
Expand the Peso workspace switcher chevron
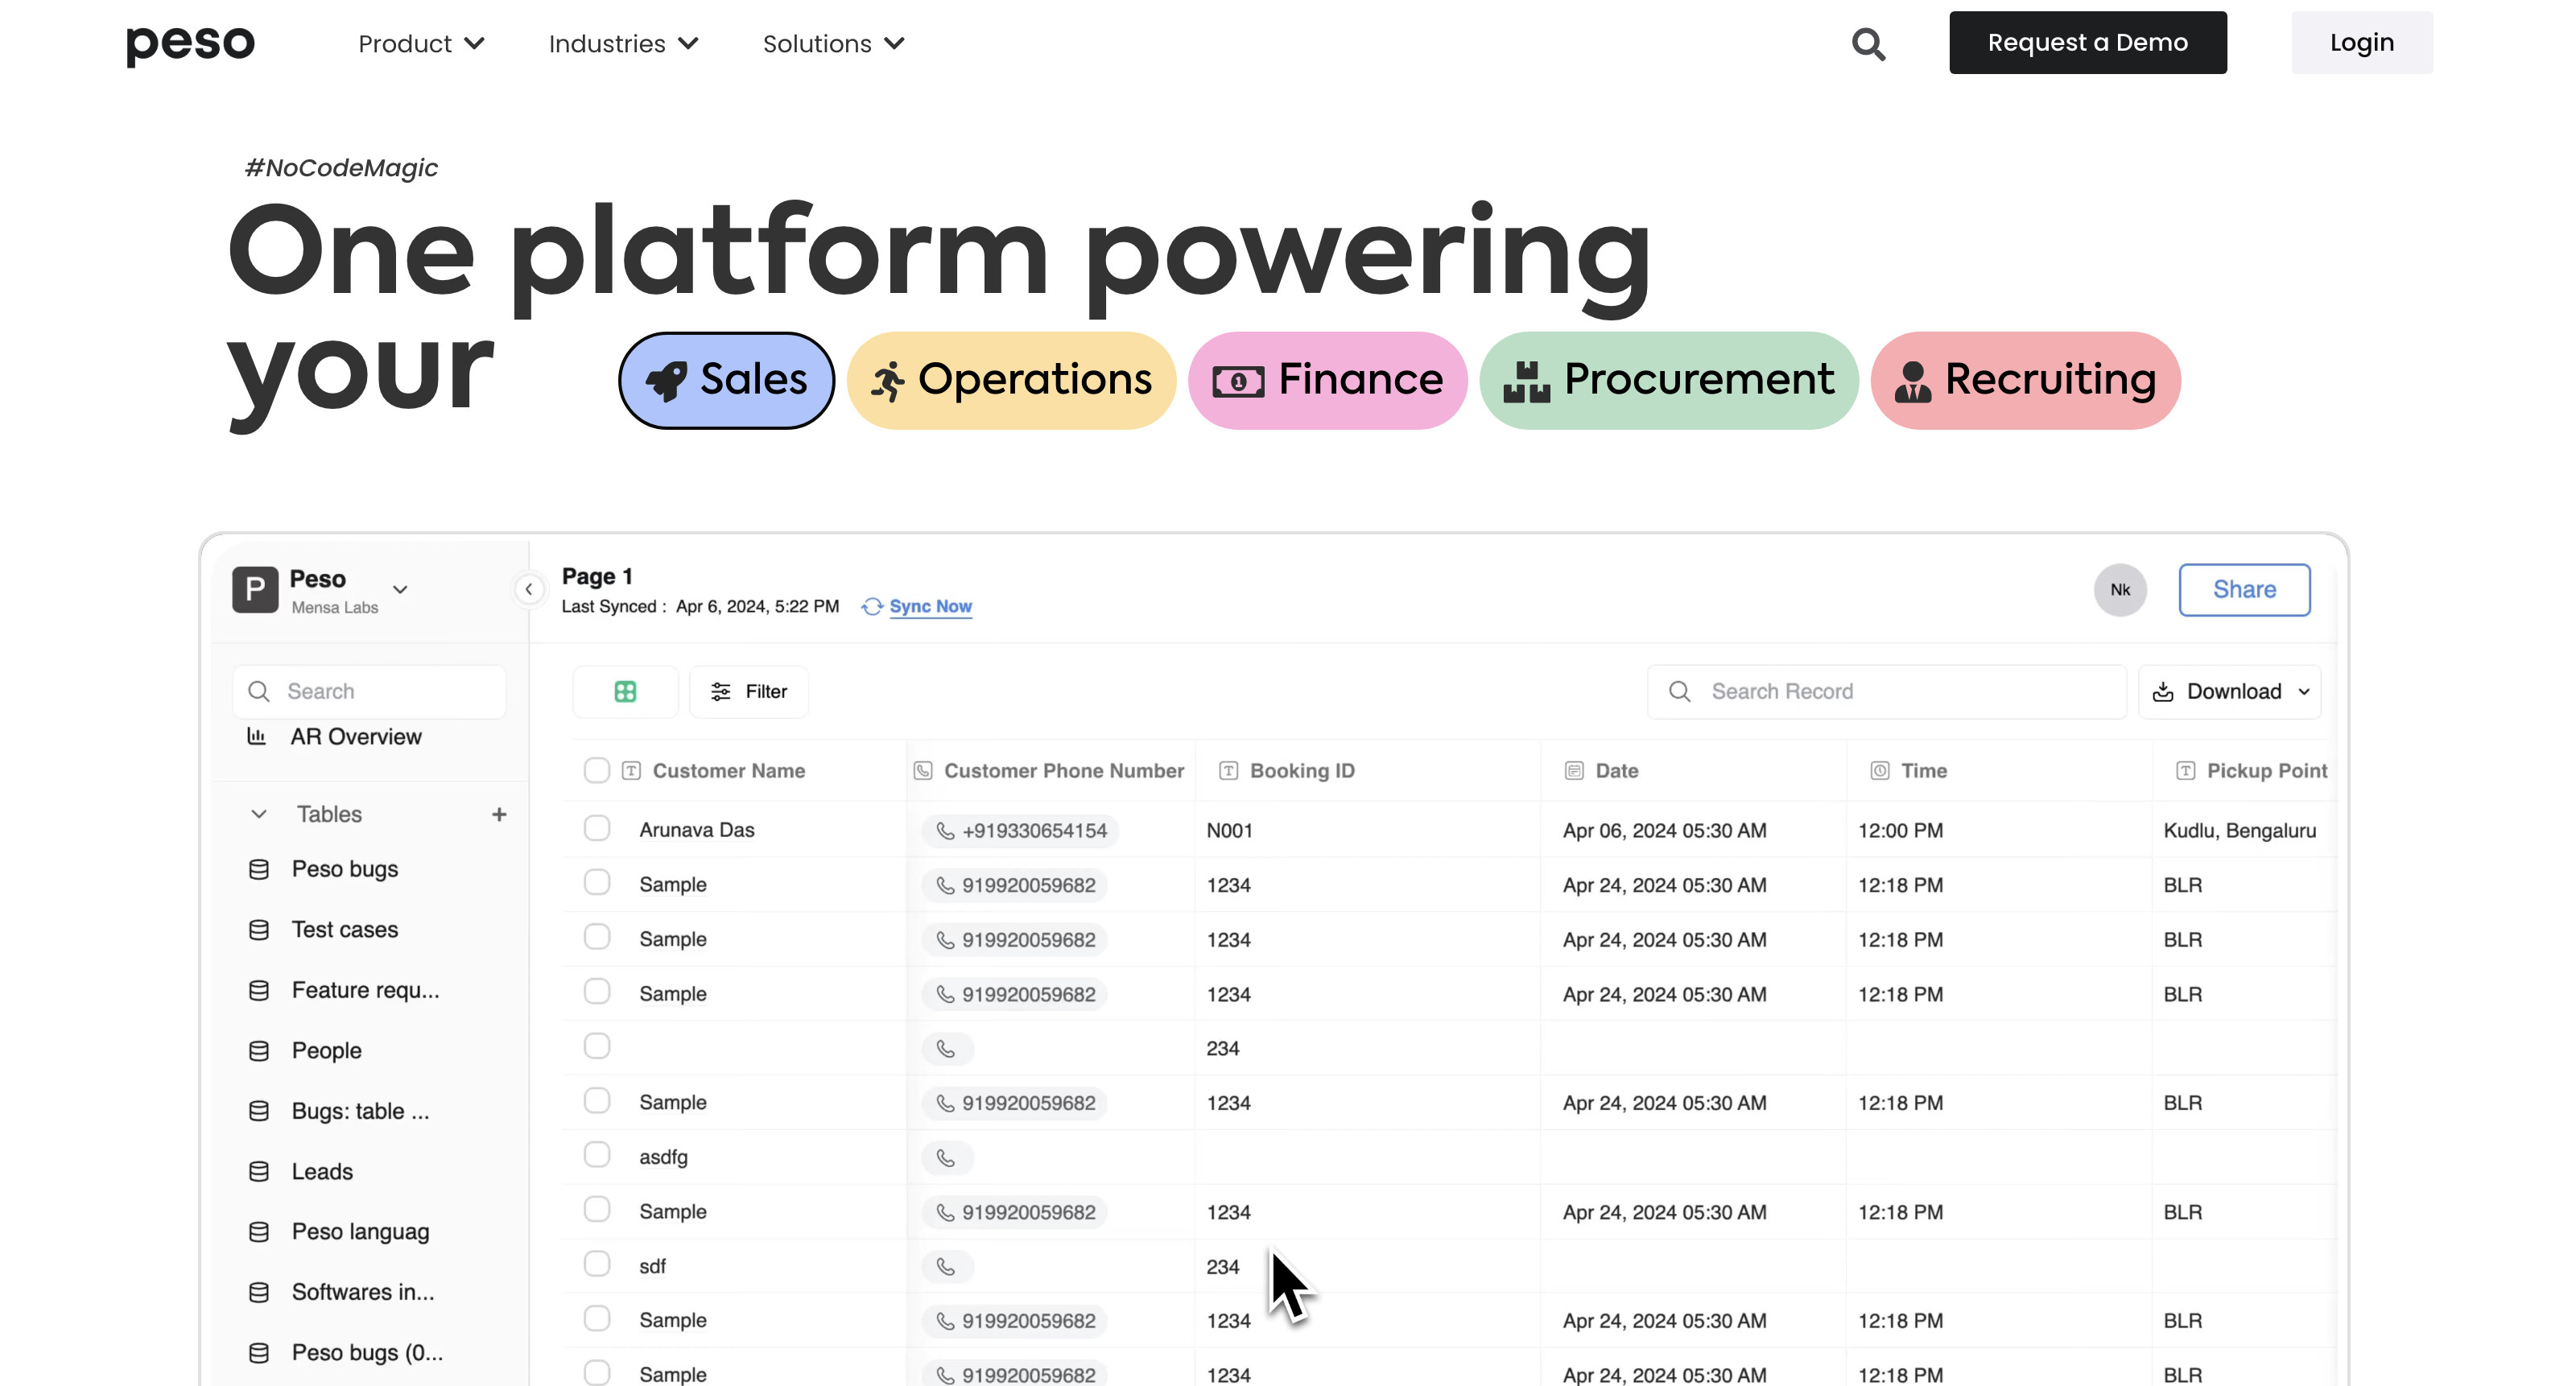click(400, 590)
